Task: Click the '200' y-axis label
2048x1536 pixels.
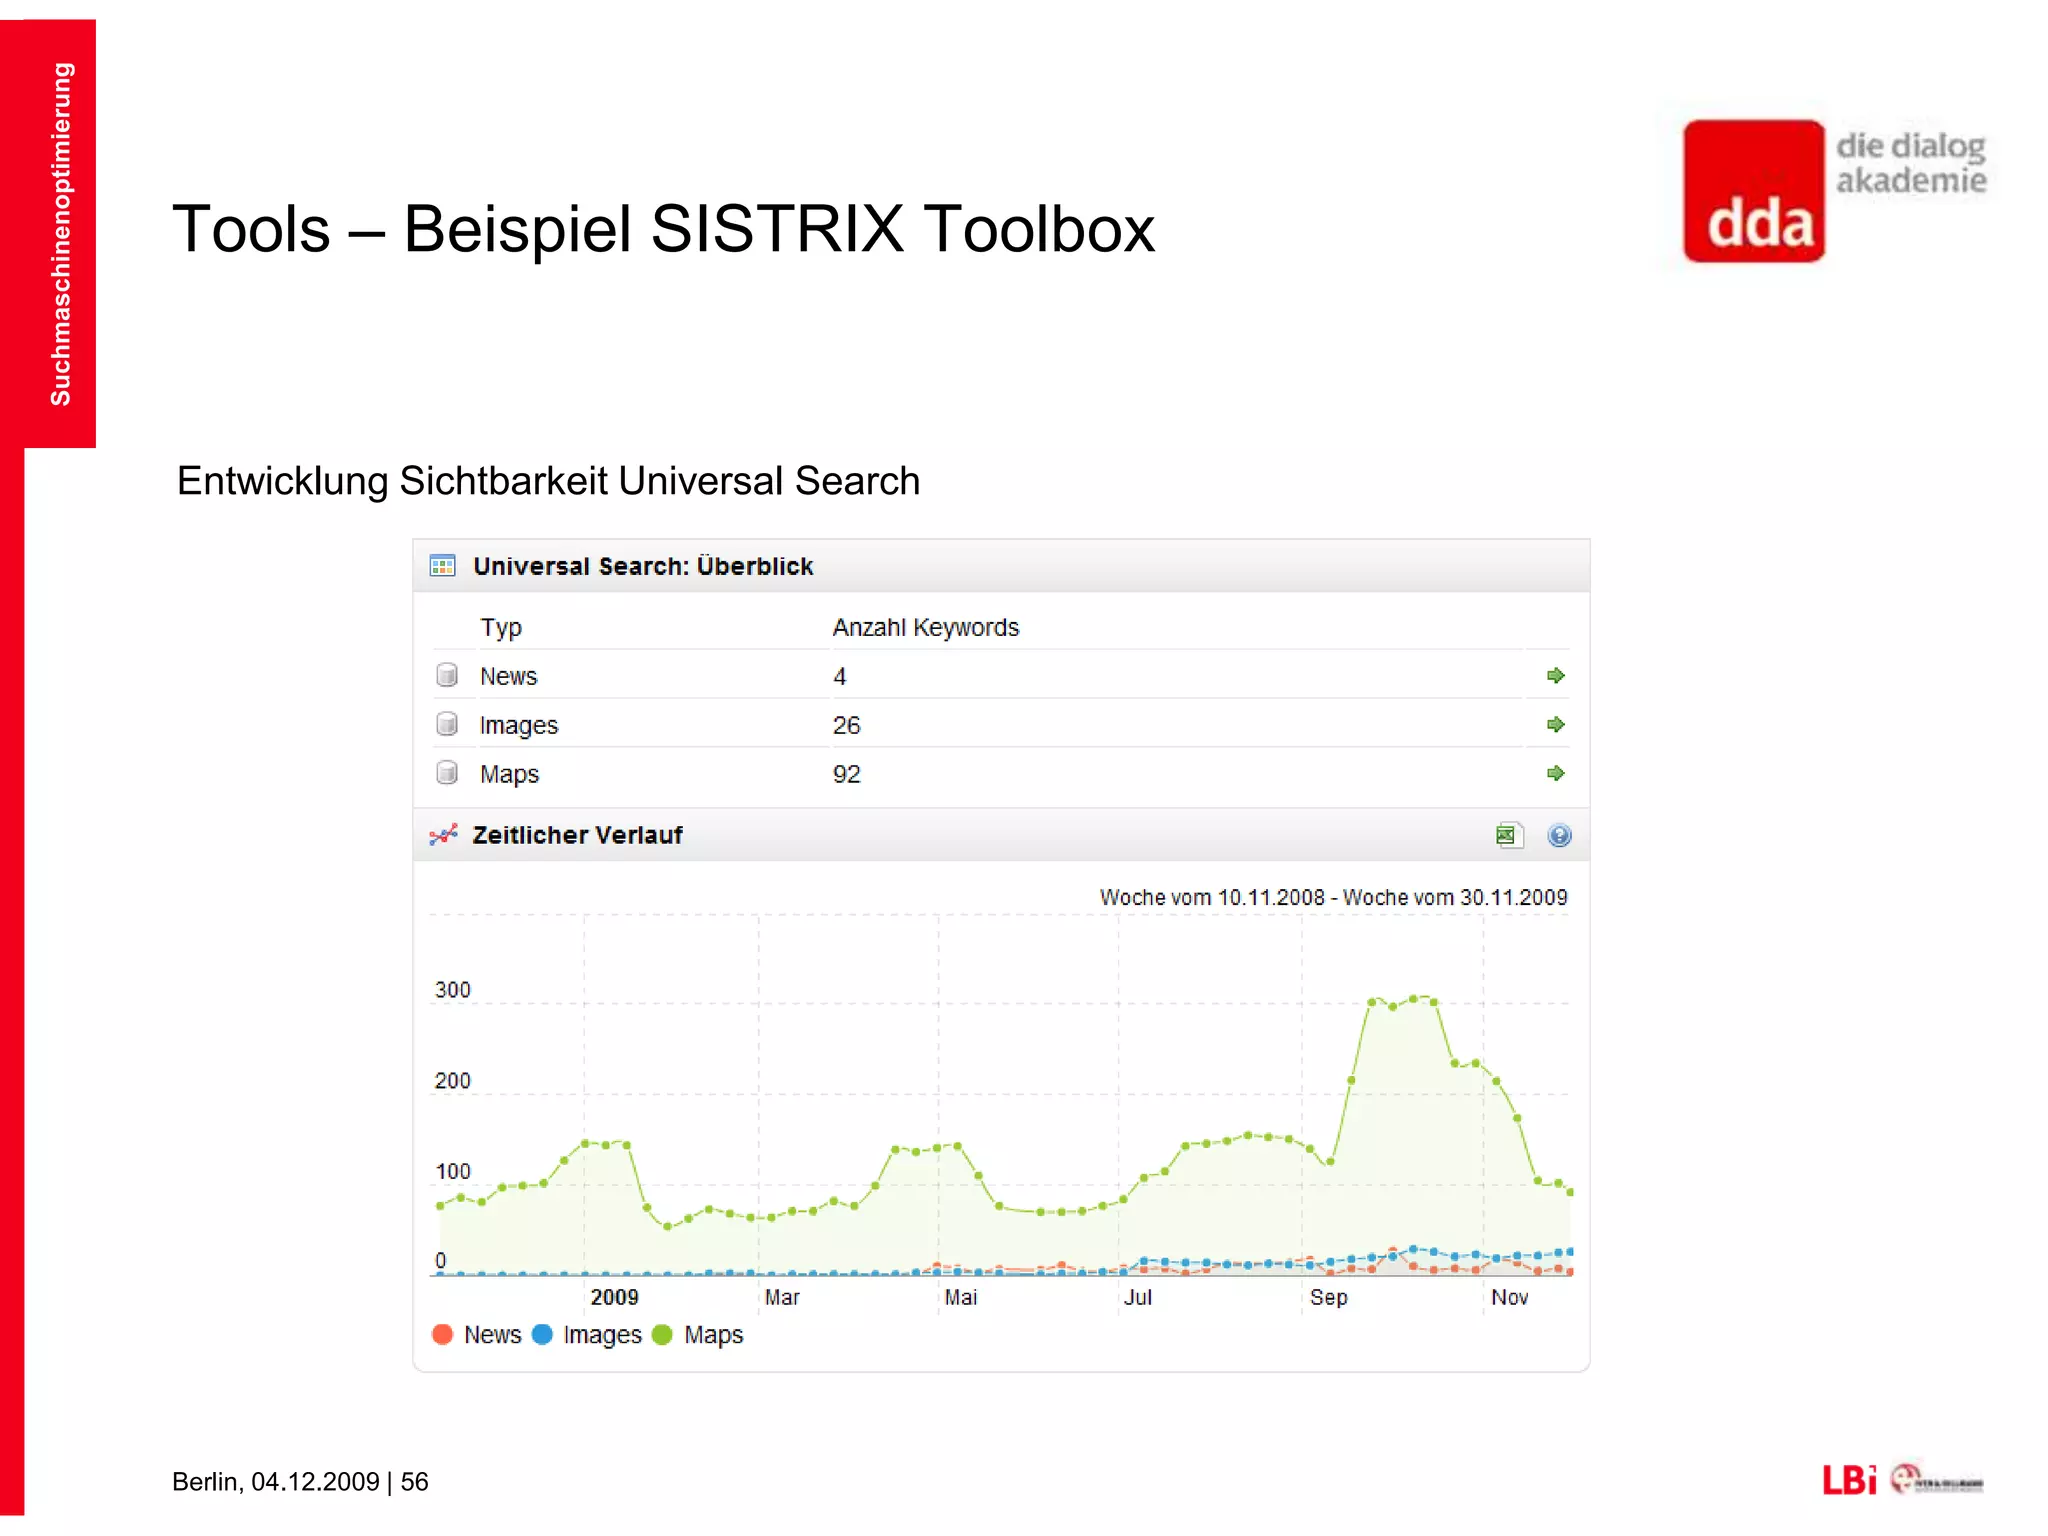Action: (x=452, y=1081)
